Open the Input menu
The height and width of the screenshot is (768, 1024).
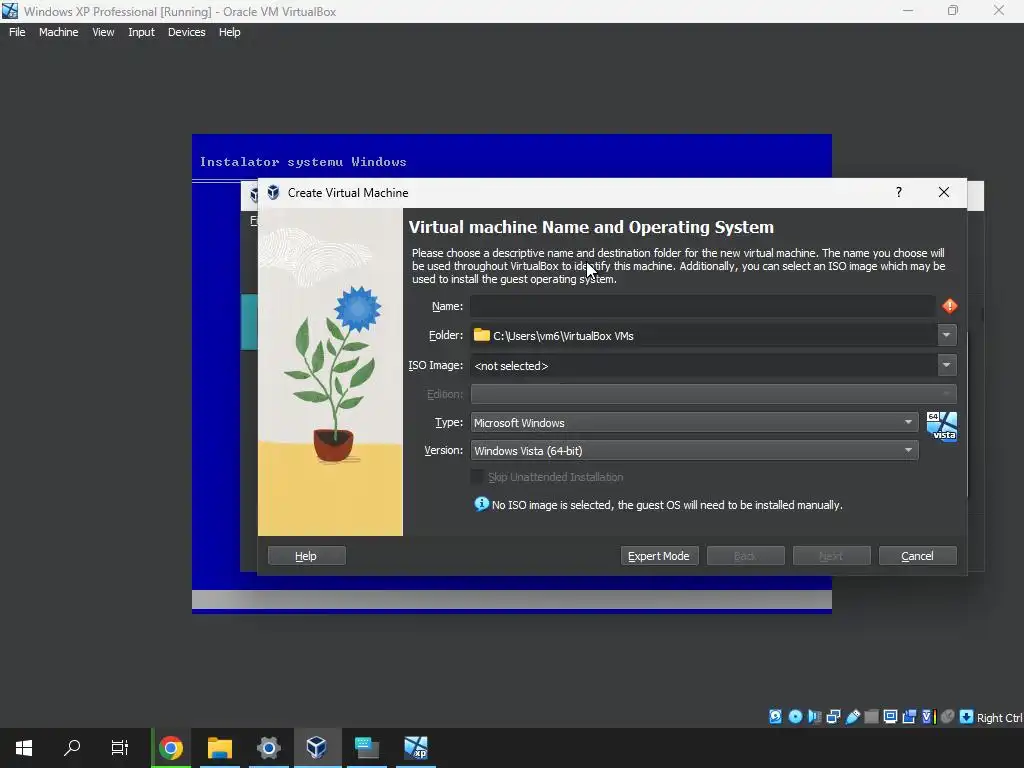point(141,32)
